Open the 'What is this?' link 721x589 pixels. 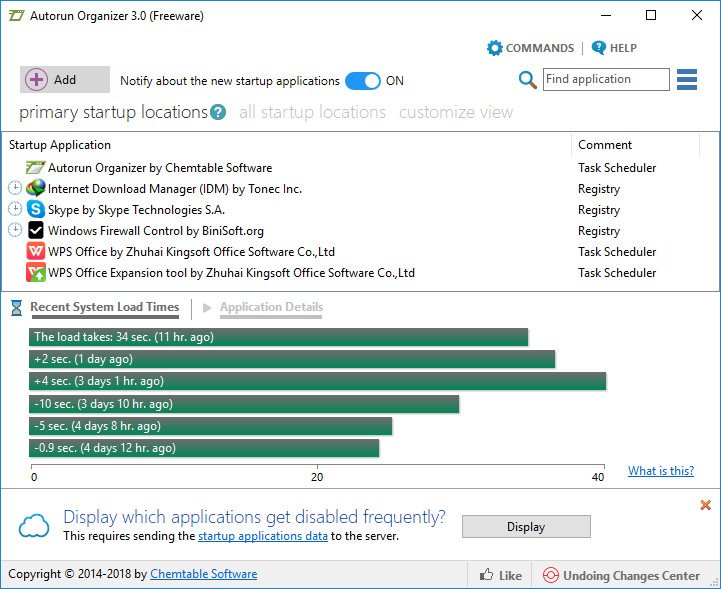tap(660, 471)
